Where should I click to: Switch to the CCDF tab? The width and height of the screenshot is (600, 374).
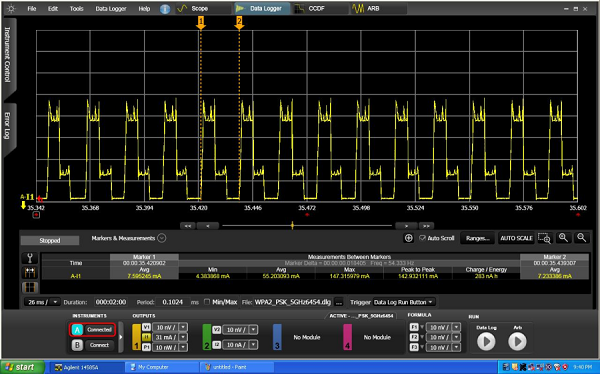(x=320, y=8)
